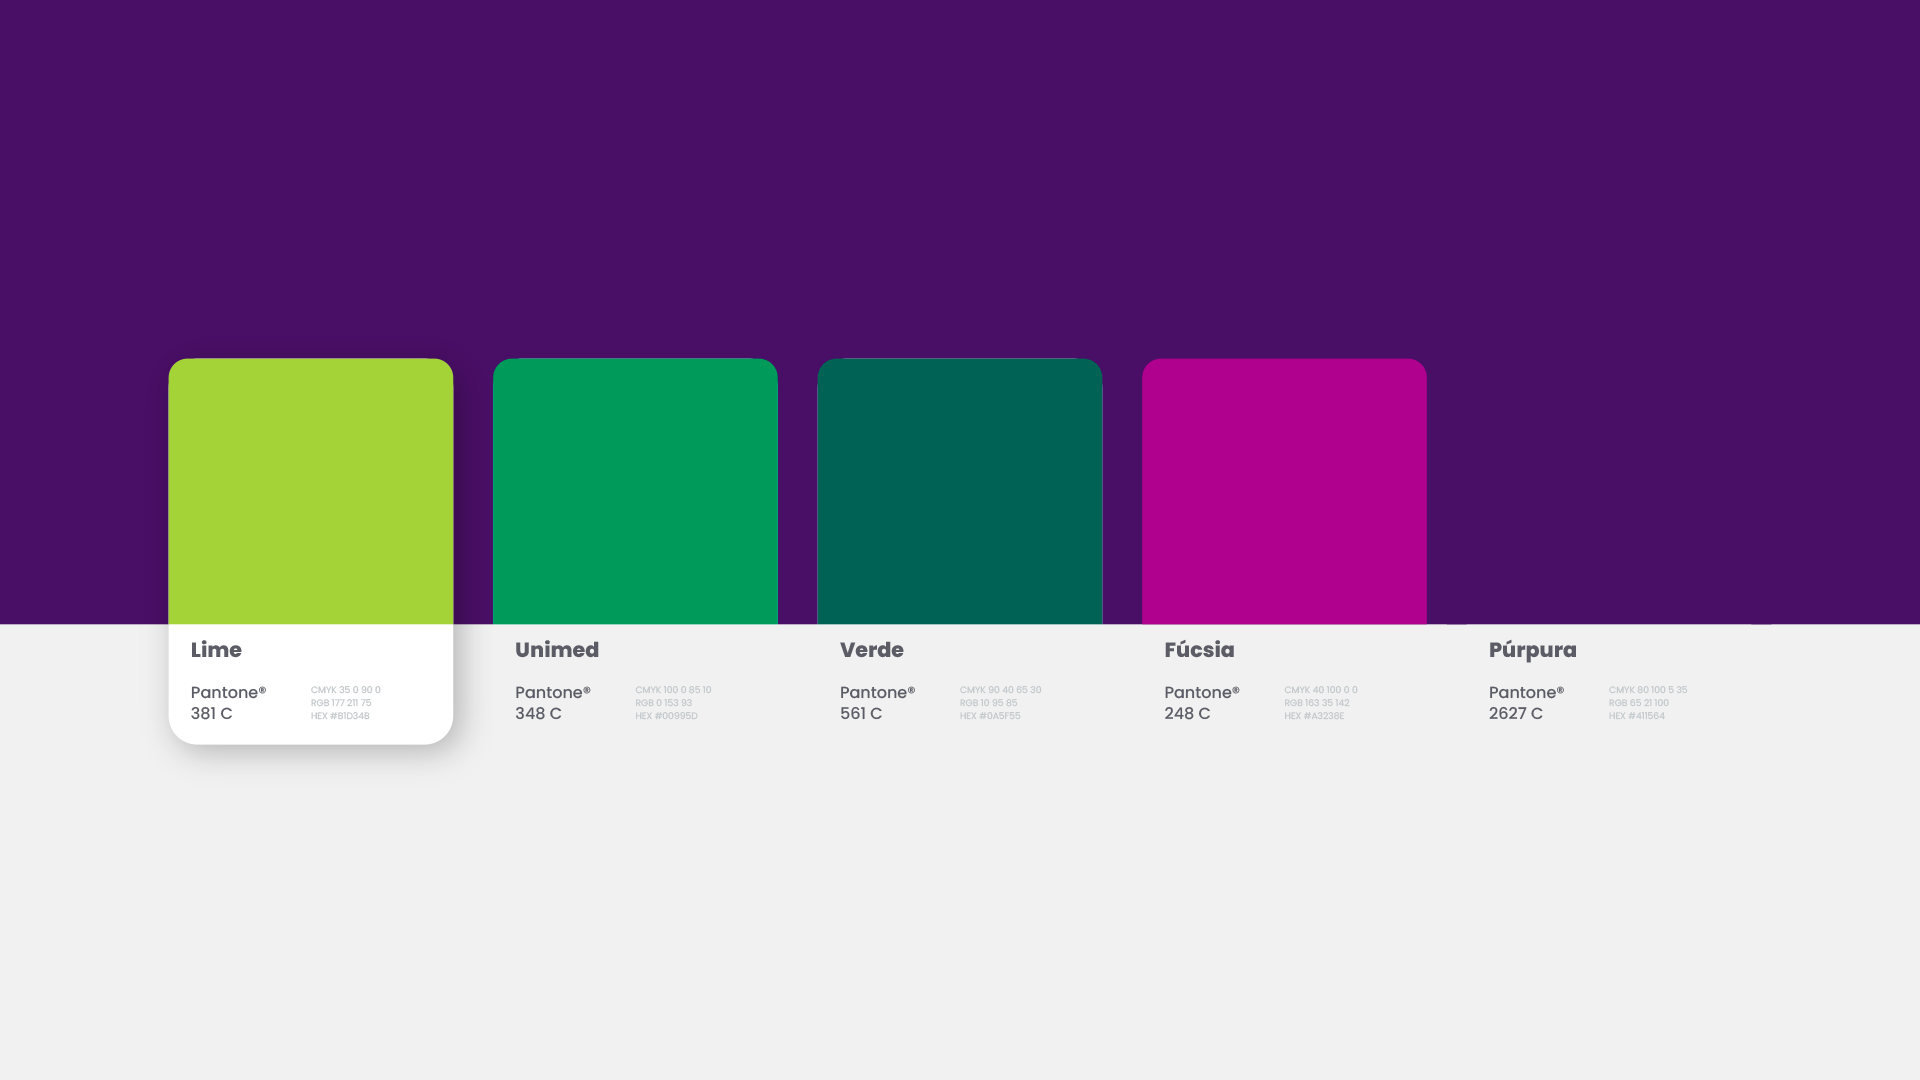Click the 'CMYK 80 100 5 35' value
1920x1080 pixels.
tap(1648, 690)
